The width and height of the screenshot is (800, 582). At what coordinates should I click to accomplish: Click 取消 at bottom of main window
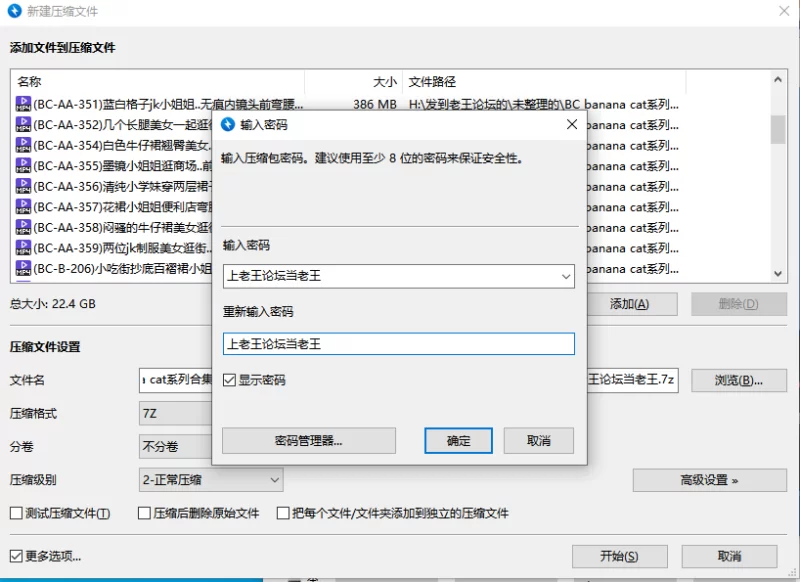click(729, 556)
